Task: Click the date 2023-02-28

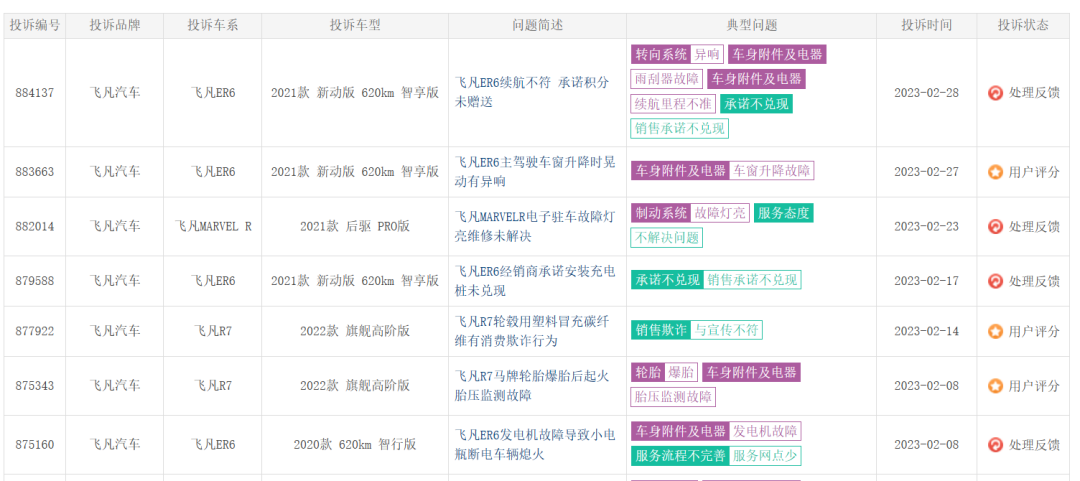Action: pos(926,93)
